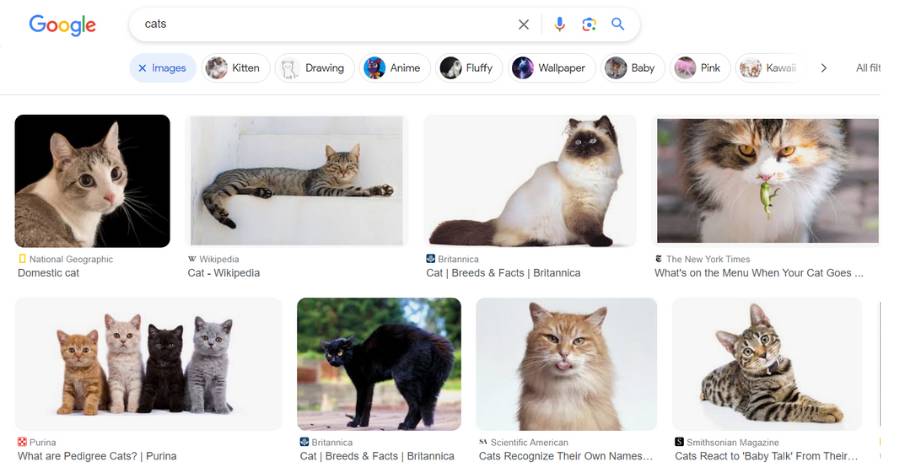Expand more filter chips with arrow
This screenshot has width=900, height=473.
pos(823,68)
